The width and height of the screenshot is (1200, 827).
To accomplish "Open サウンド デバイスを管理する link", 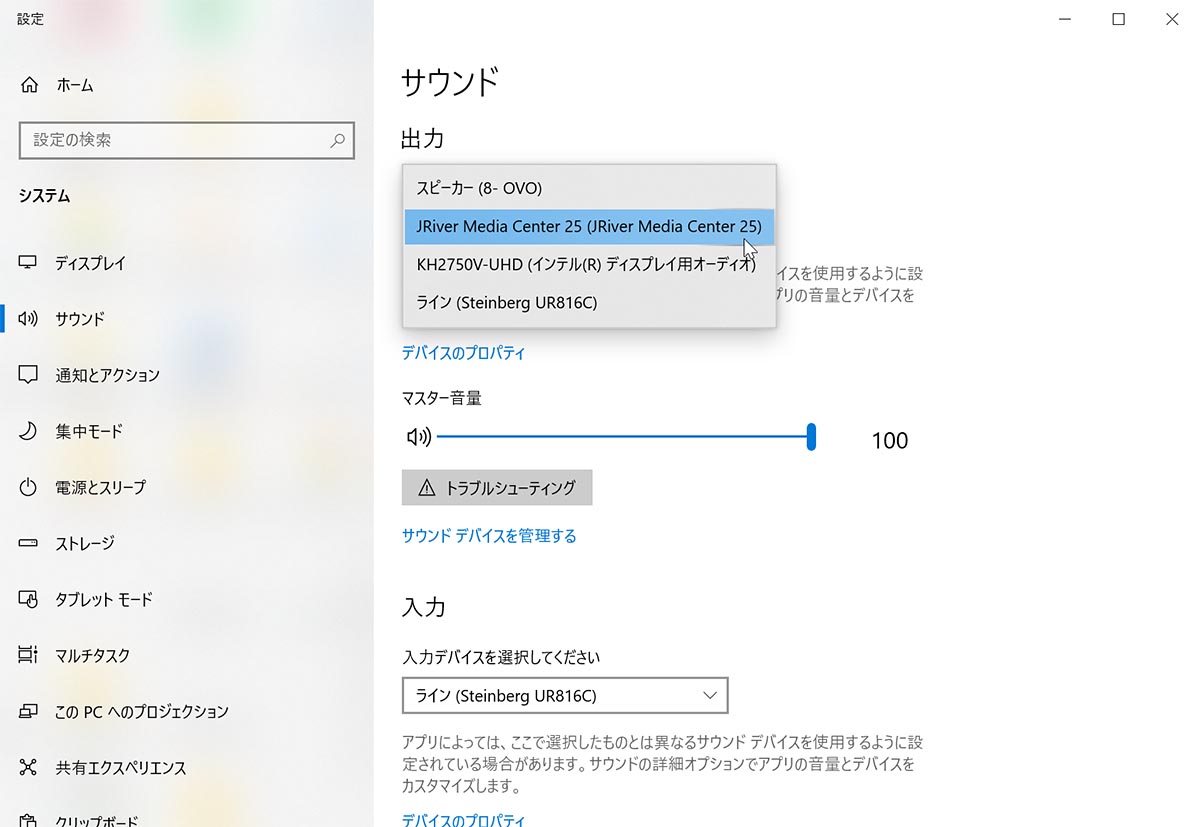I will click(x=487, y=536).
